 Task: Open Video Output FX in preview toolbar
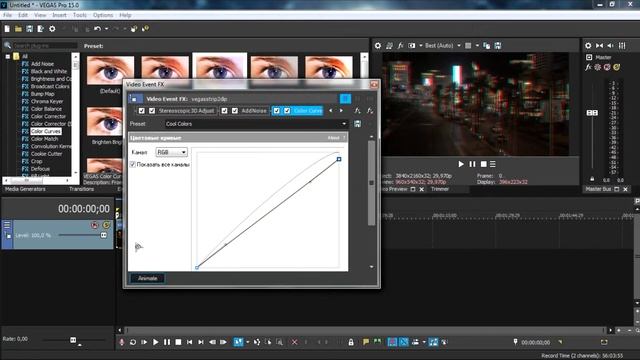click(x=400, y=46)
